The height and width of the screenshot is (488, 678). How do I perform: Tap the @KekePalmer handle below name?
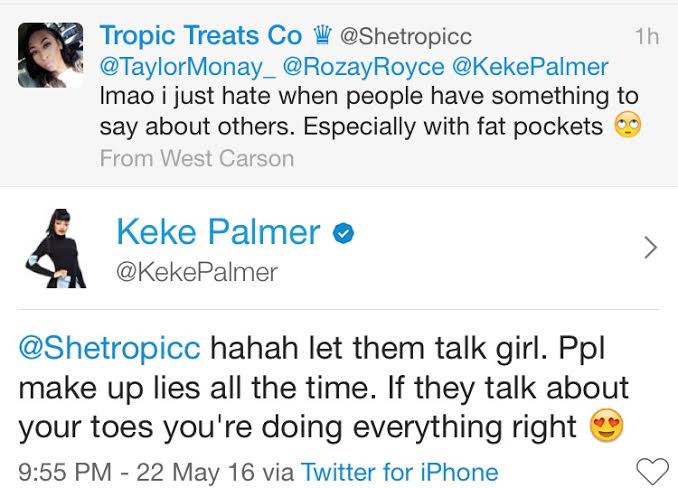pyautogui.click(x=197, y=272)
